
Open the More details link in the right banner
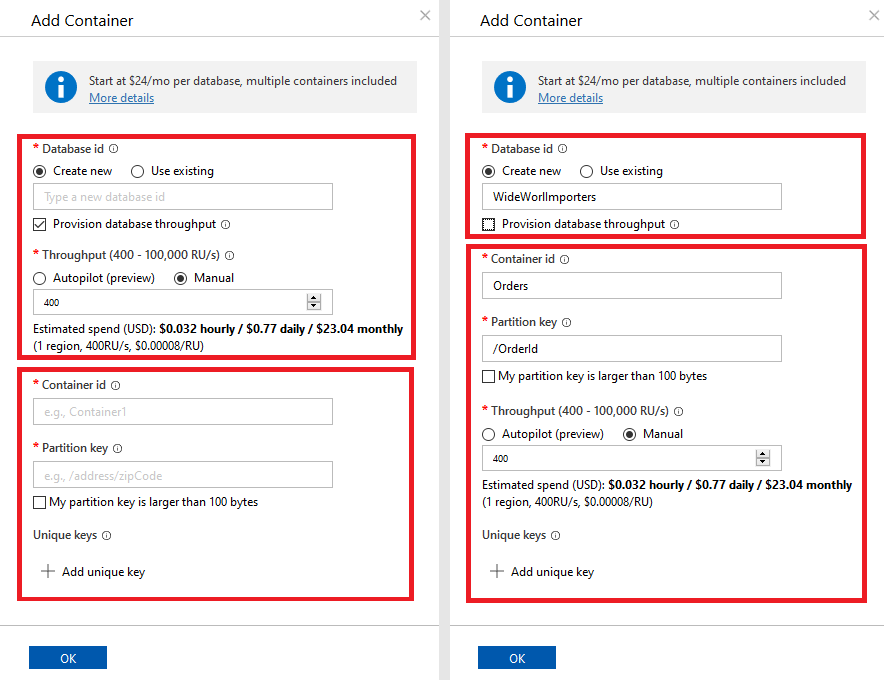(569, 98)
